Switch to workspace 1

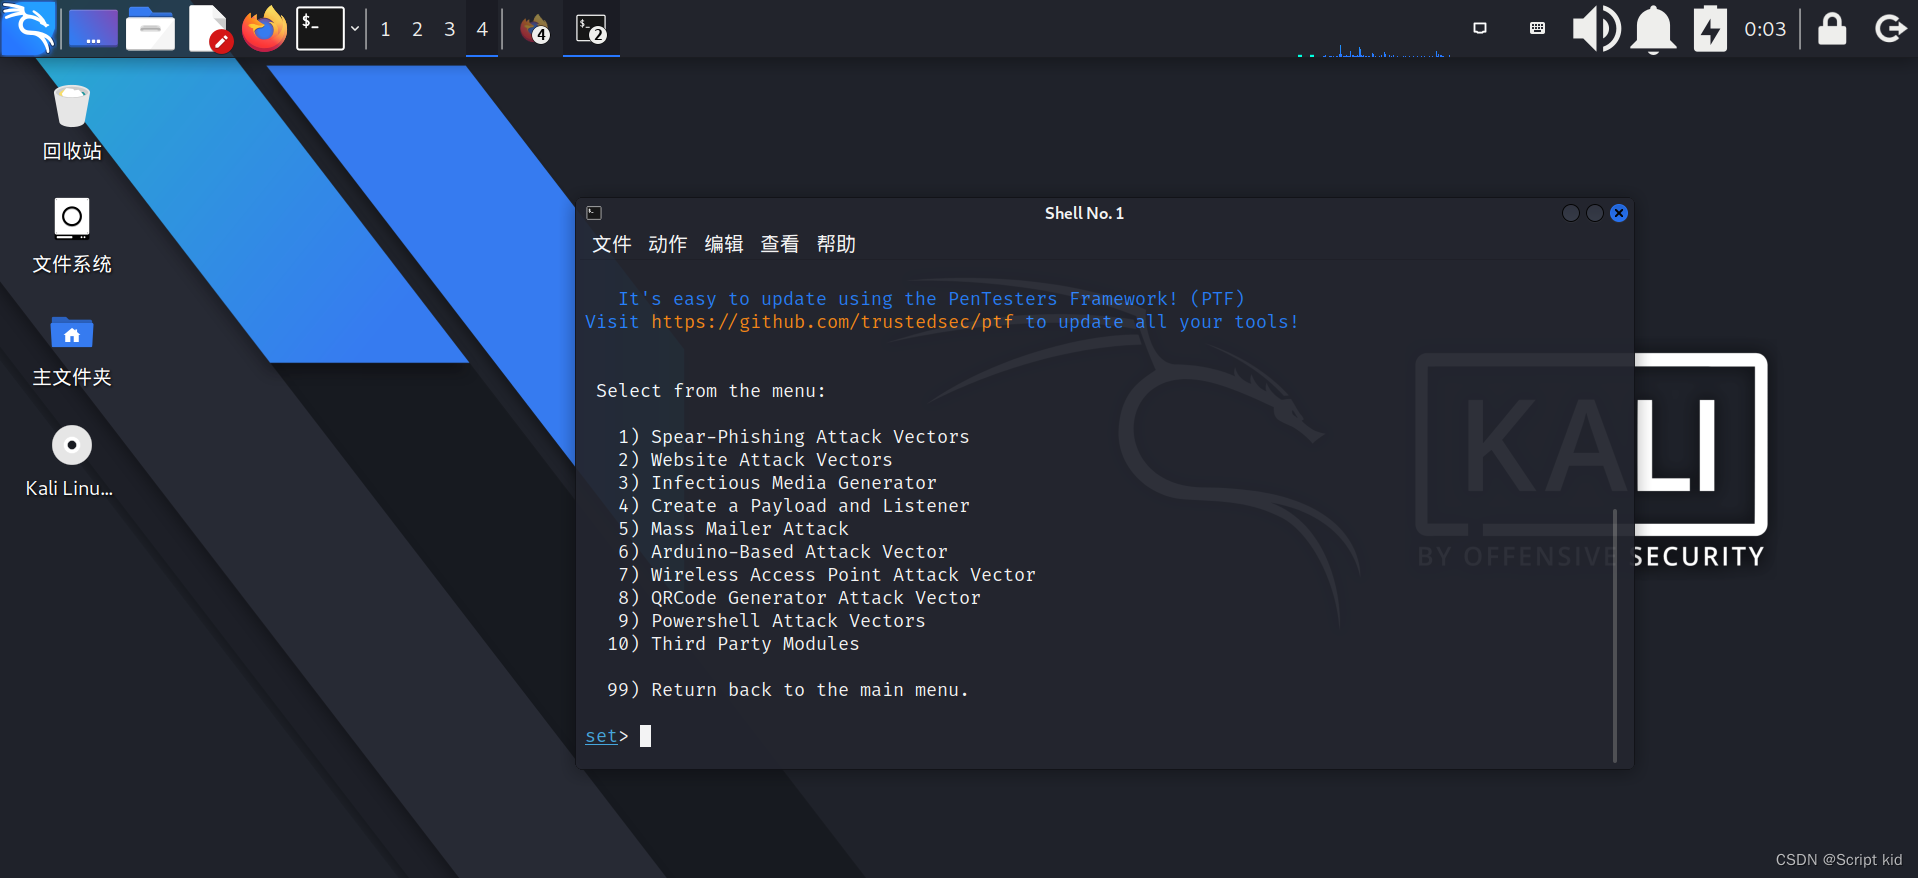coord(385,29)
